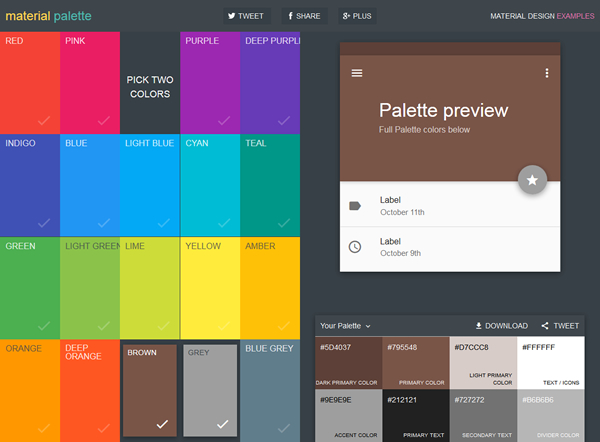Click the Label row dated October 9th
Screen dimensions: 600x442
[x=450, y=247]
